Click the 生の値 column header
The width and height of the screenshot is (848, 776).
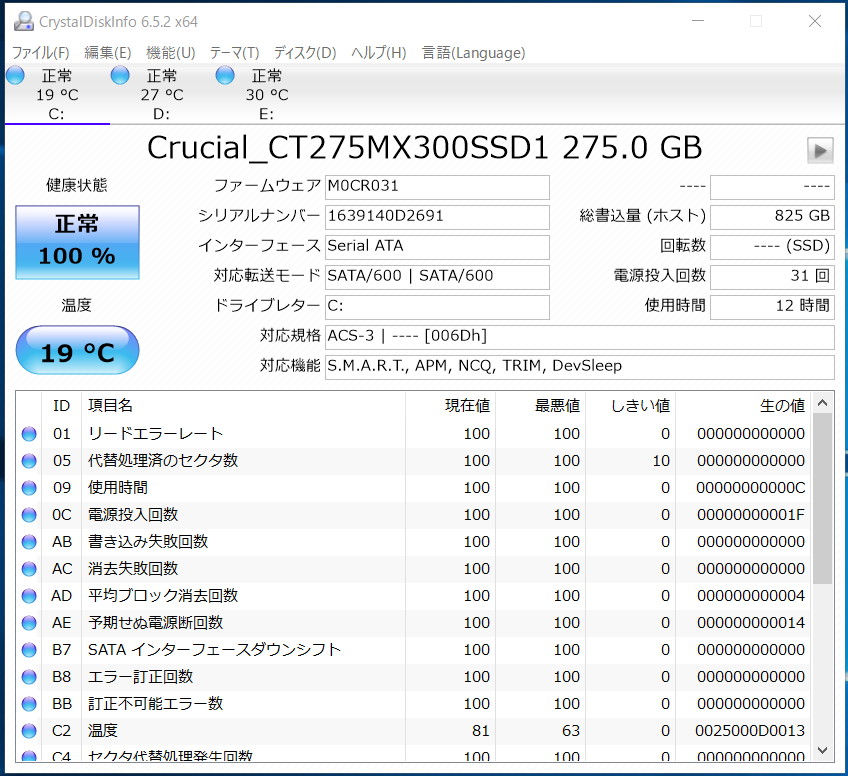(x=744, y=406)
